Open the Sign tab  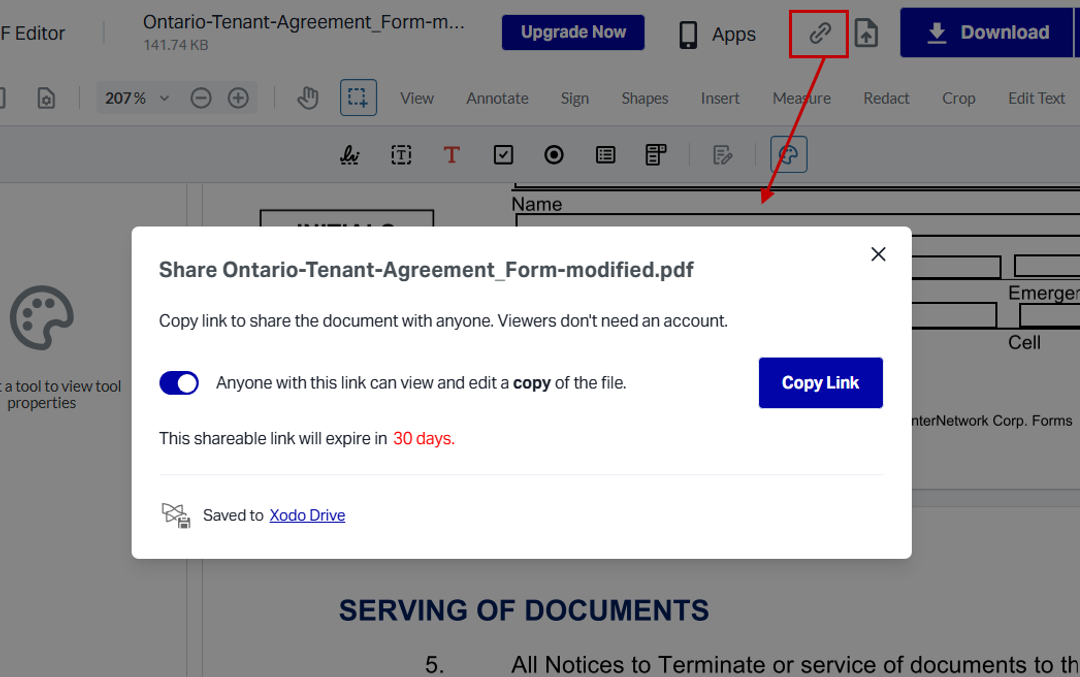pos(574,98)
